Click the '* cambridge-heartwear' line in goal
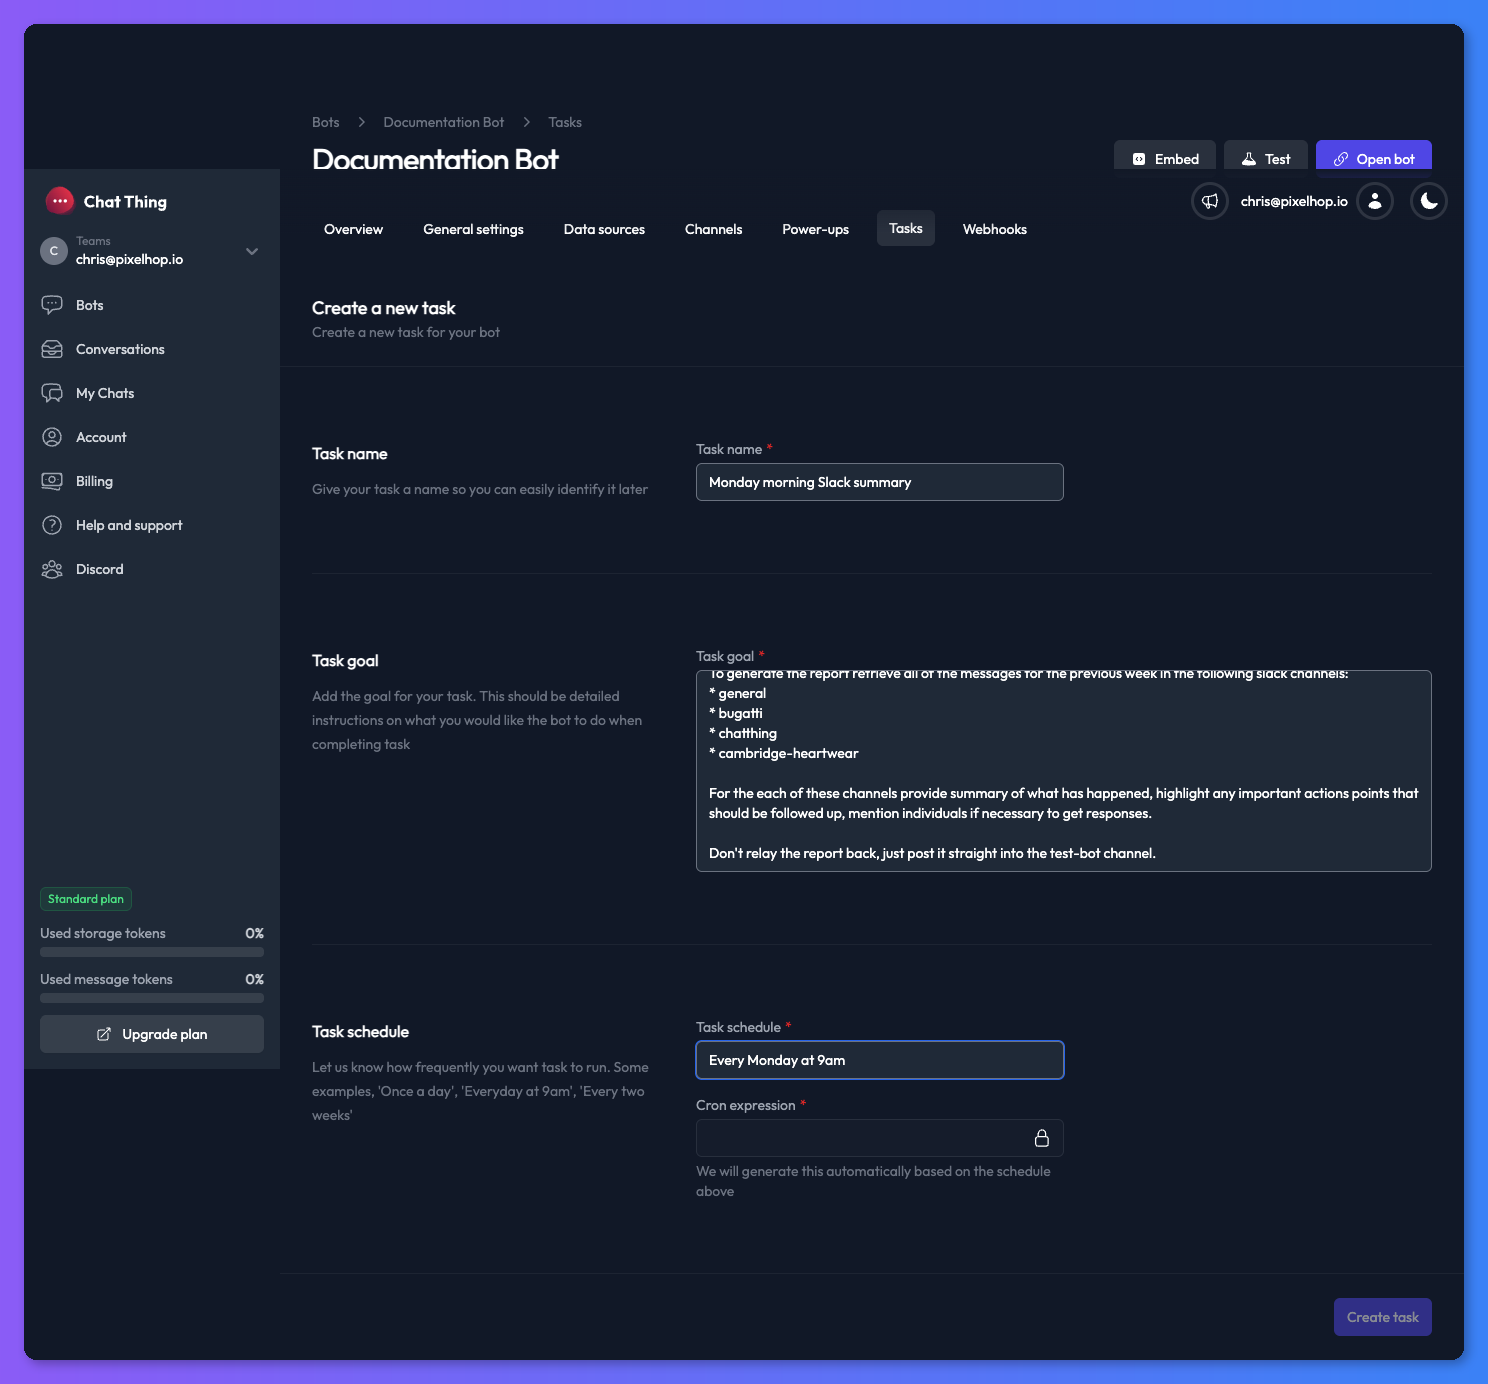Viewport: 1488px width, 1384px height. coord(784,753)
